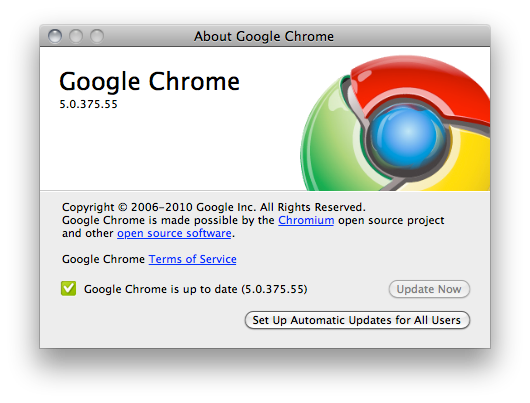The height and width of the screenshot is (403, 530).
Task: Zoom the About Google Chrome window
Action: click(97, 36)
